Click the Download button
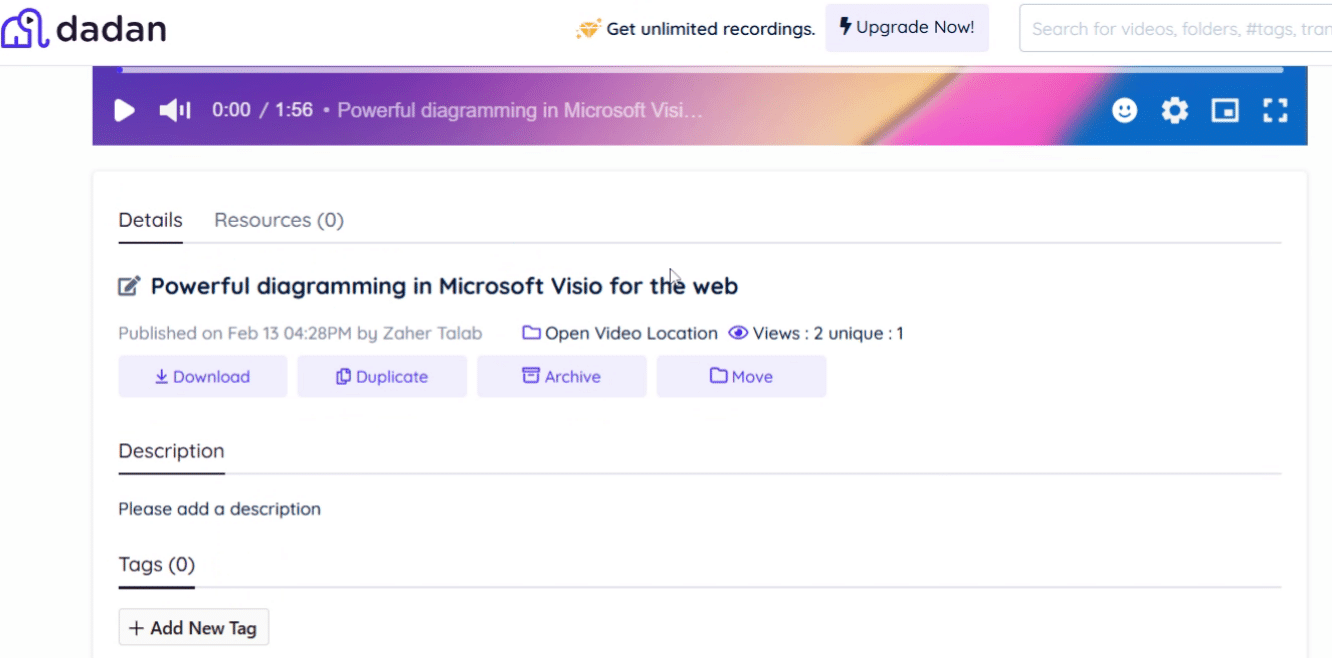 click(203, 377)
